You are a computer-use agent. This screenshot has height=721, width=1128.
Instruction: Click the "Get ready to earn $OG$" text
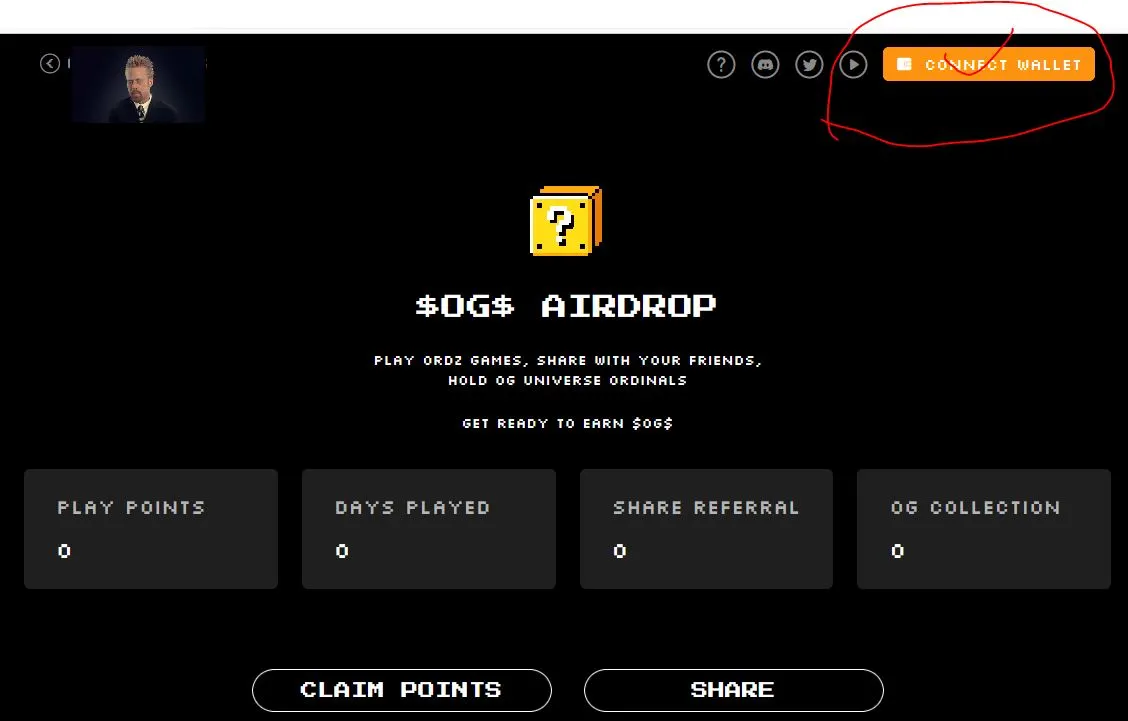tap(567, 423)
